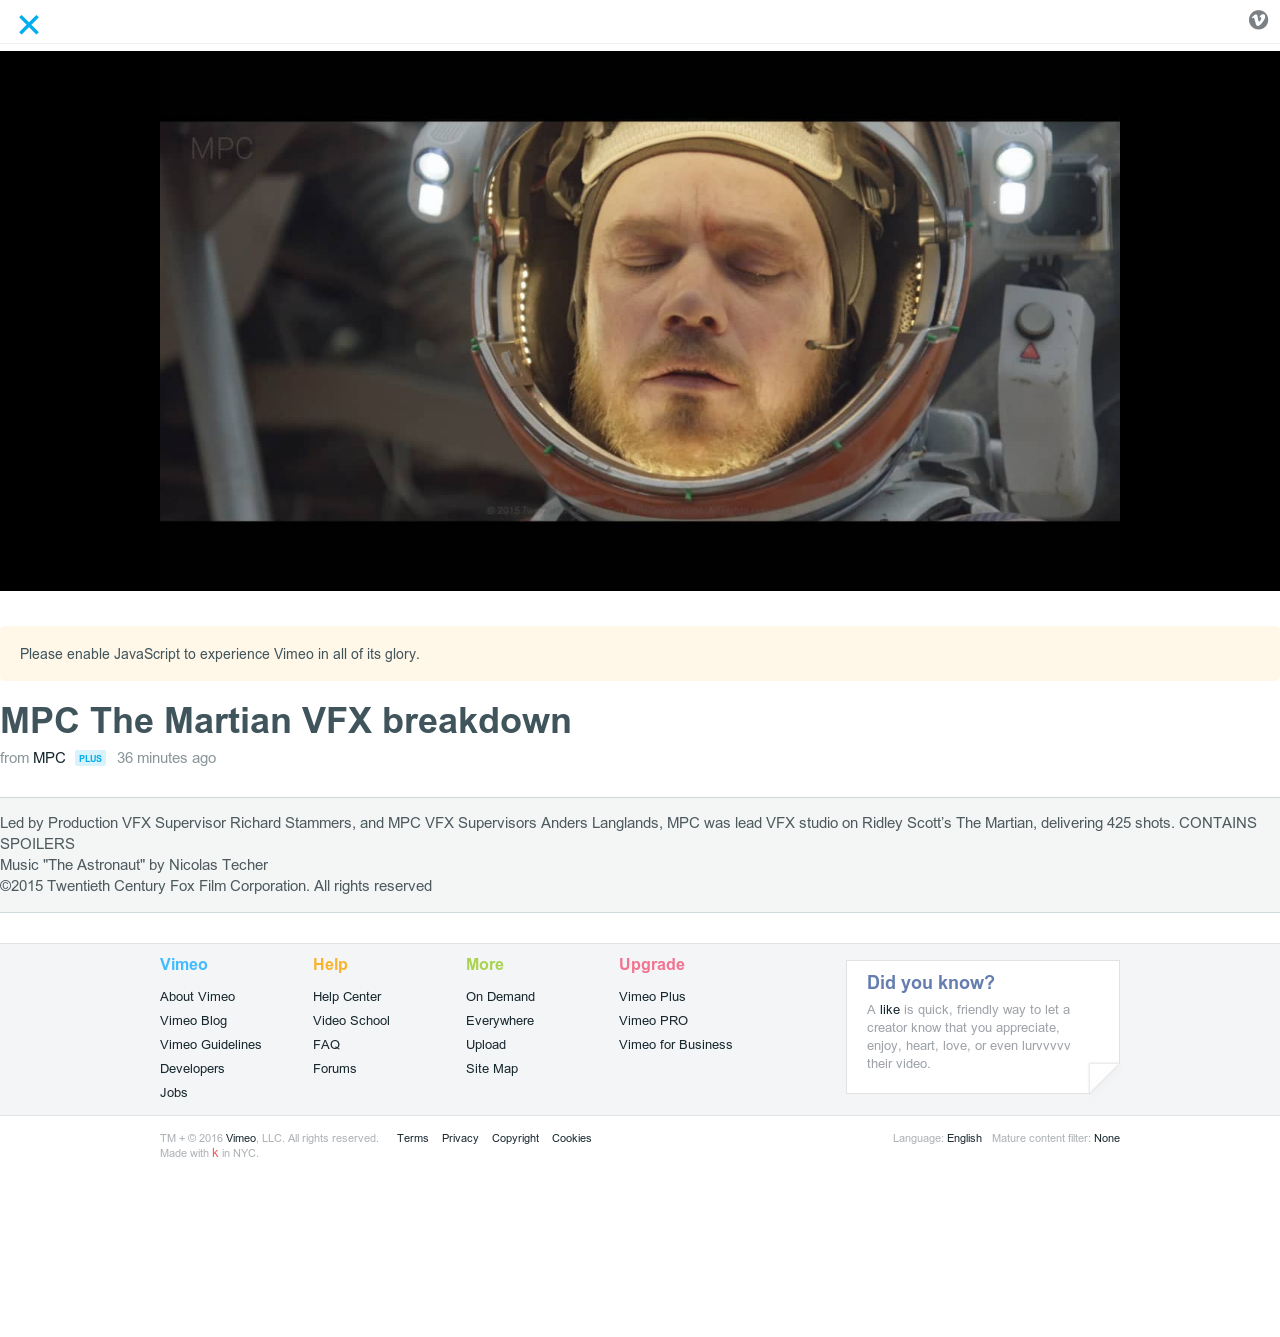Visit the Forums link
1280x1337 pixels.
334,1069
